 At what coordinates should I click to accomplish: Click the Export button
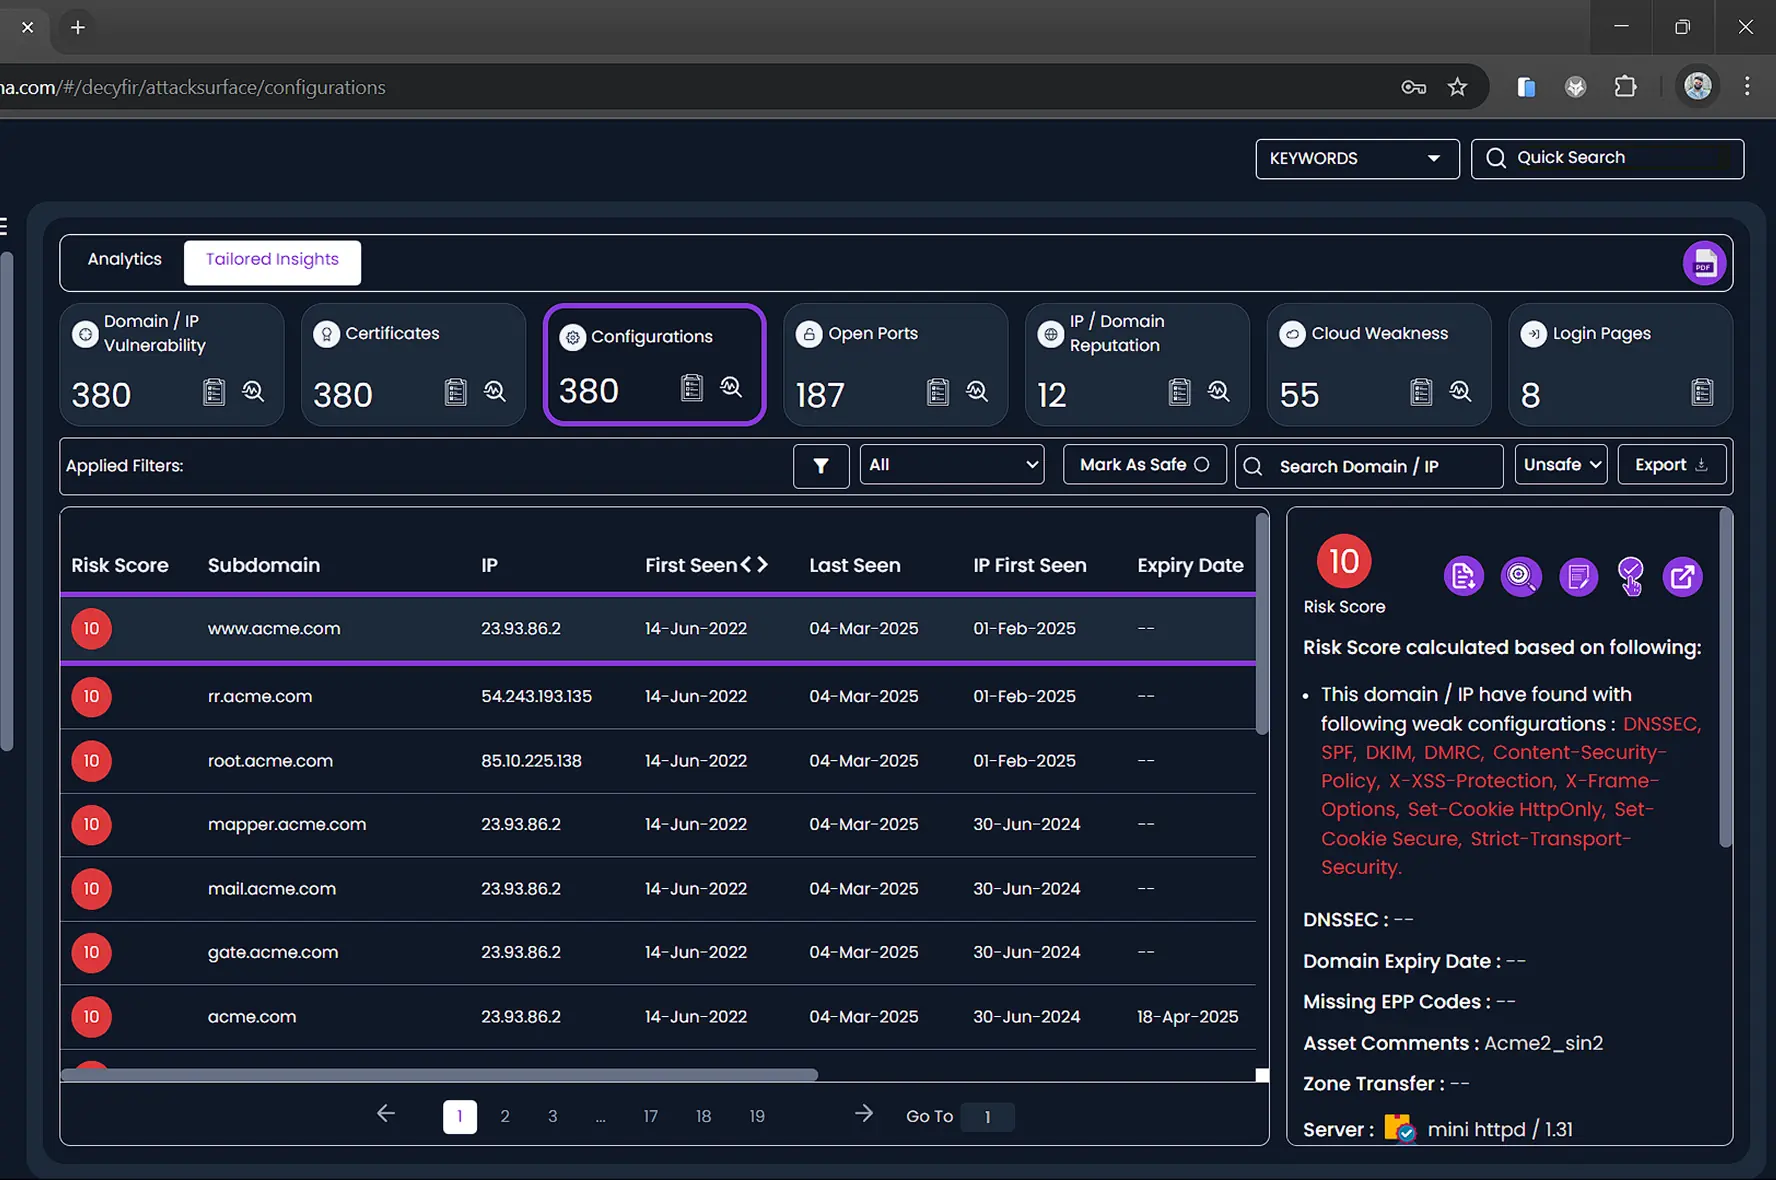1670,465
